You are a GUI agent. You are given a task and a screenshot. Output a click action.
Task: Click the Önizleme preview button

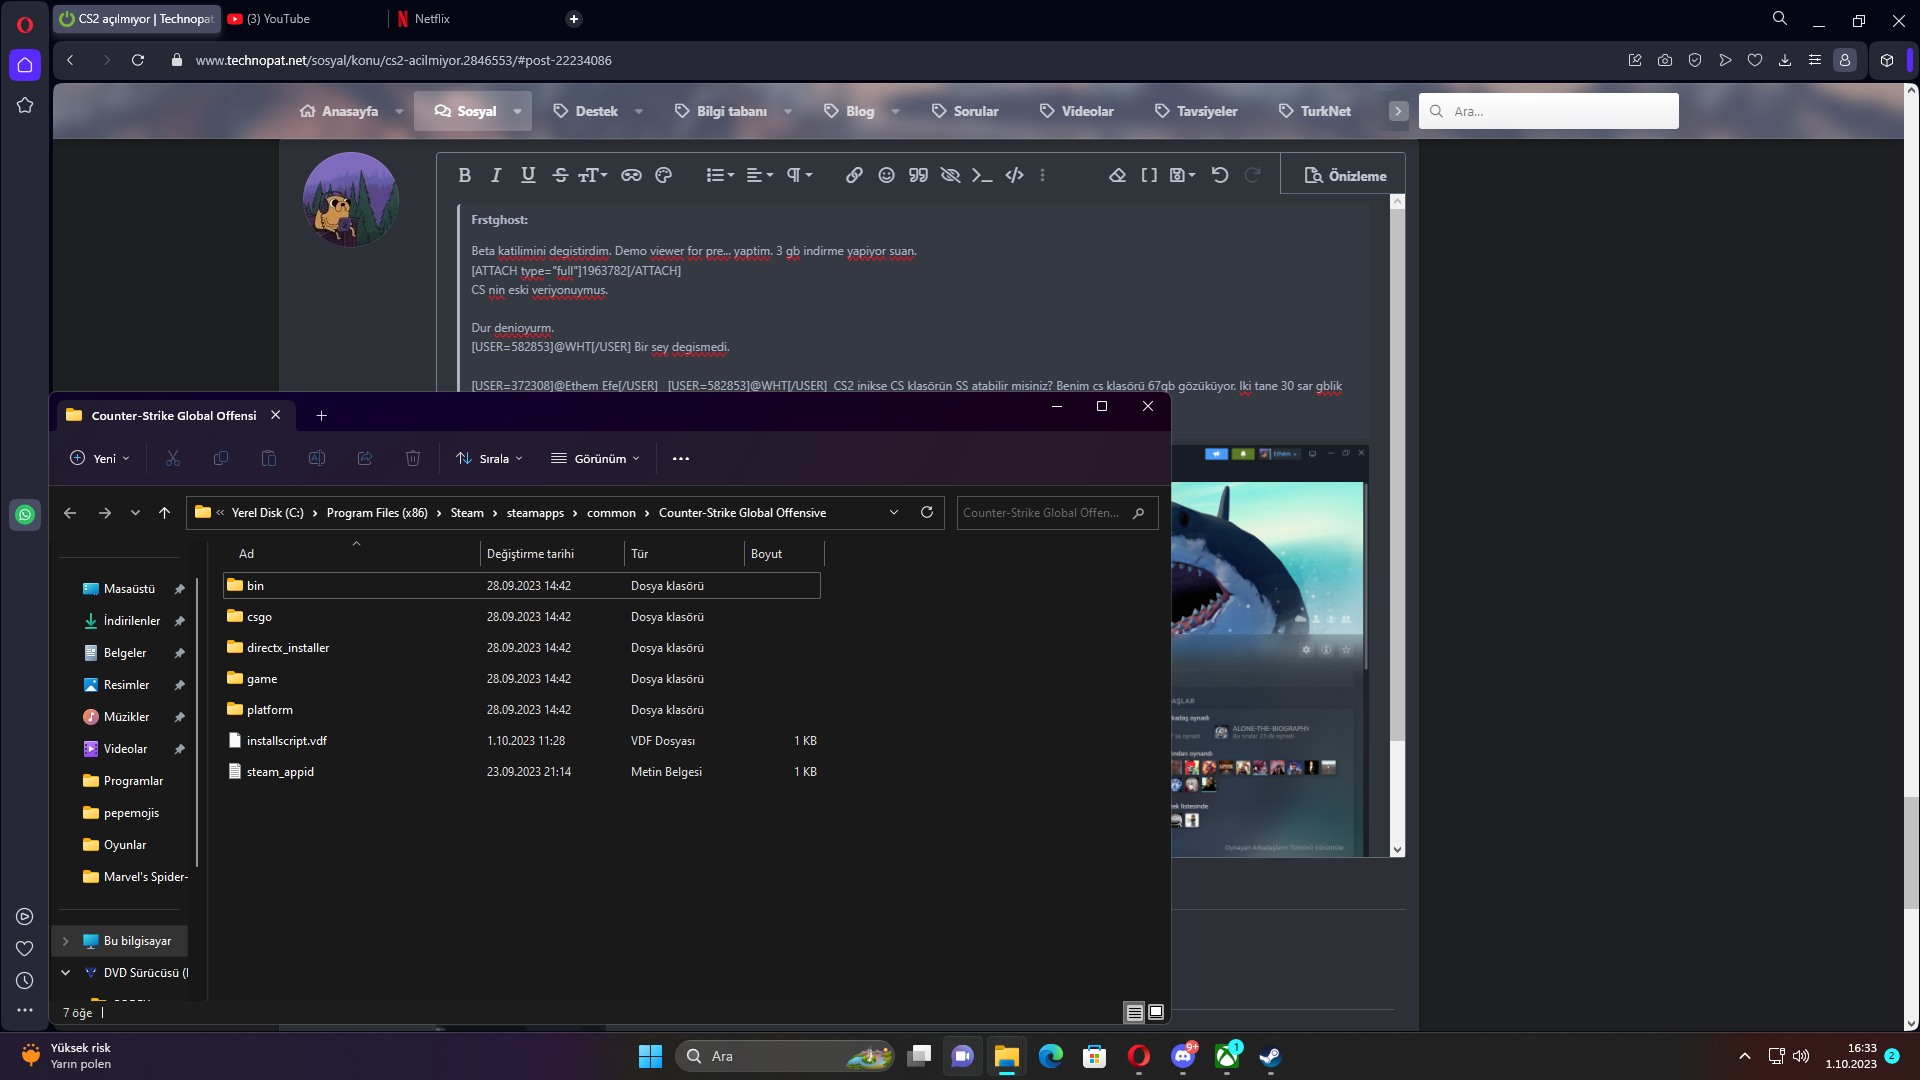click(x=1345, y=176)
